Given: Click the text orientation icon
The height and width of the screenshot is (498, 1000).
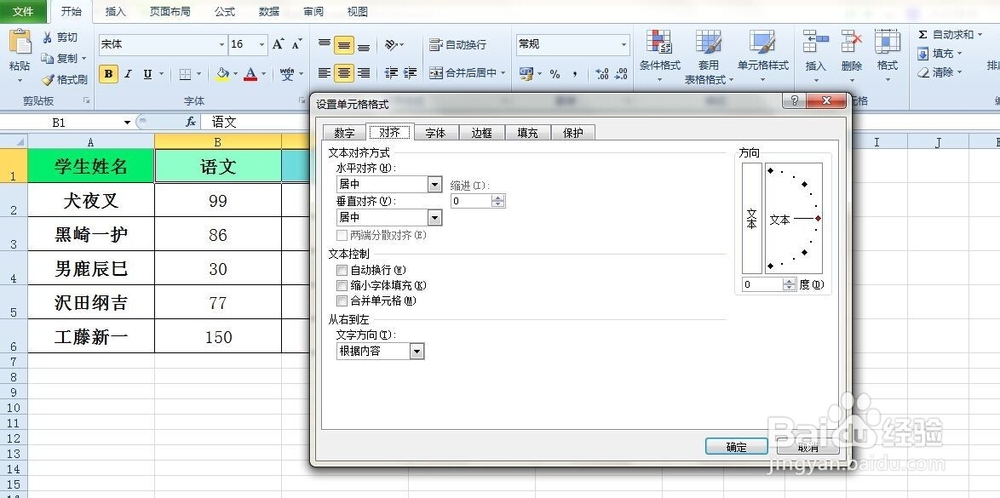Looking at the screenshot, I should click(x=391, y=45).
